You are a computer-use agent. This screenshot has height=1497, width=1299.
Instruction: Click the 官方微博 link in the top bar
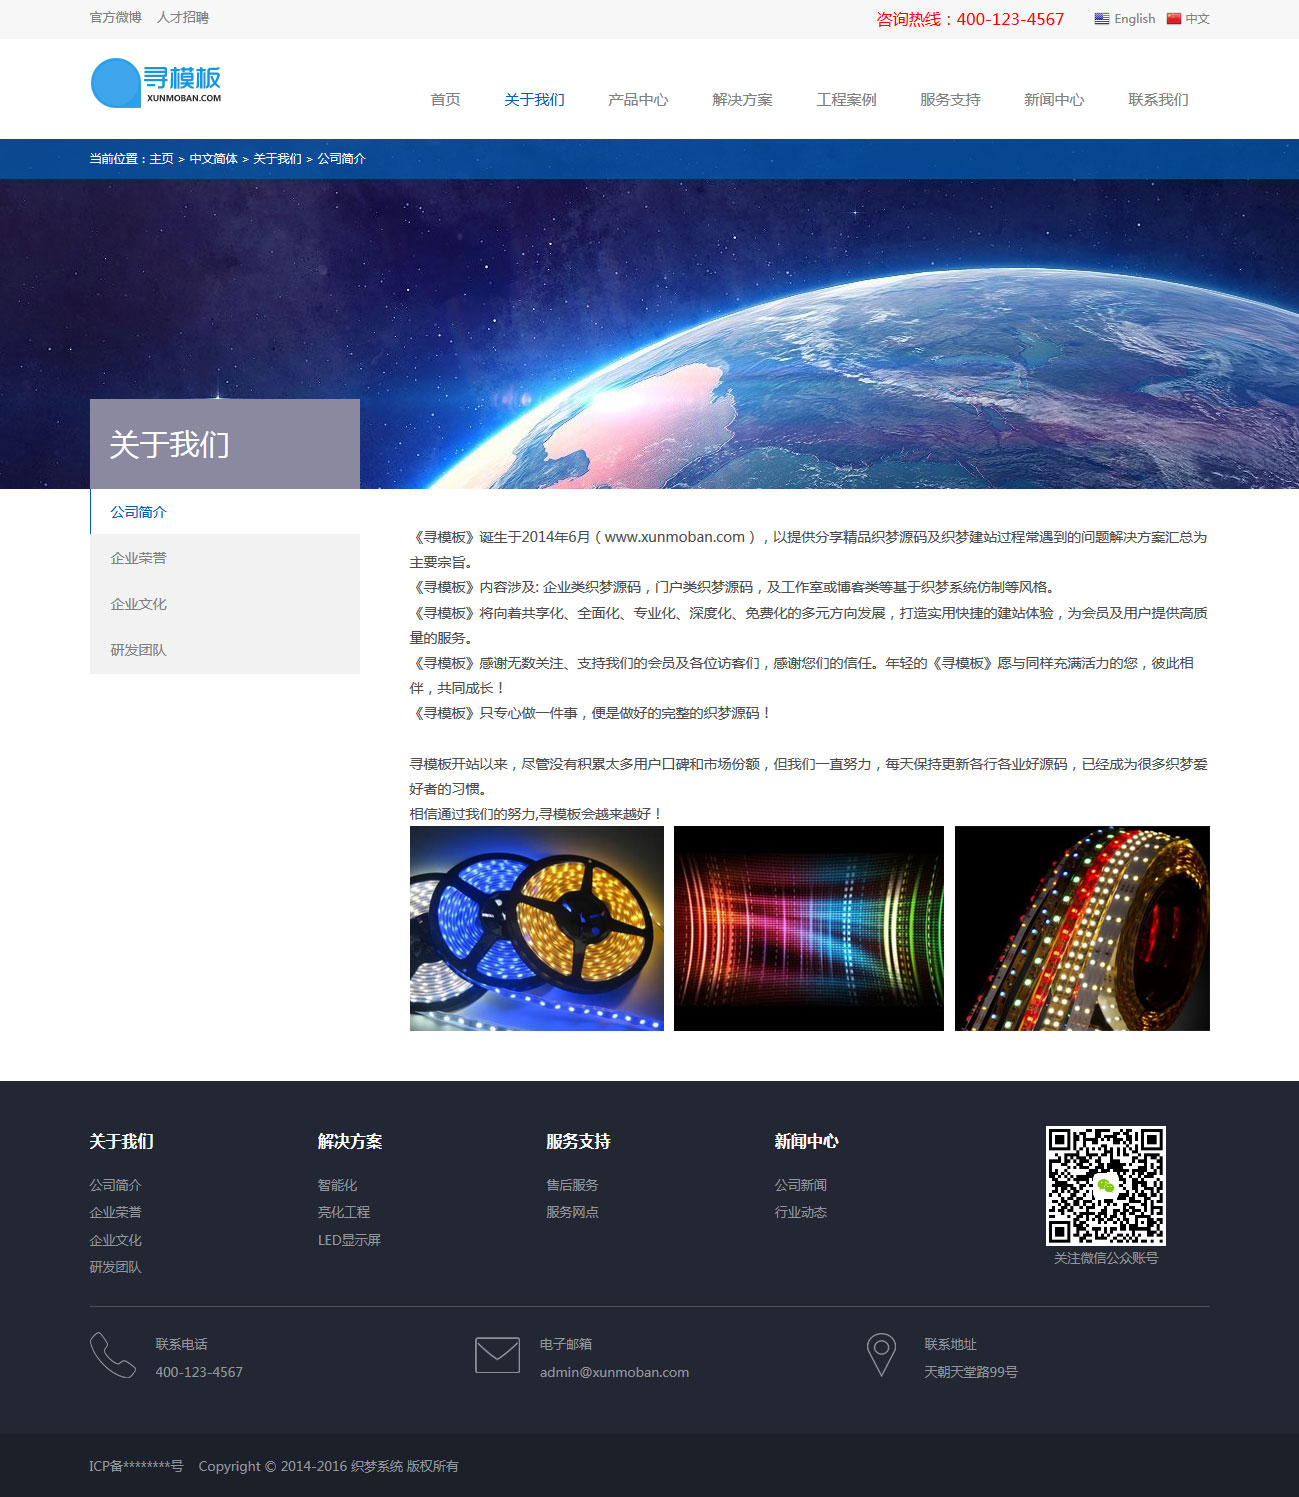(x=115, y=18)
